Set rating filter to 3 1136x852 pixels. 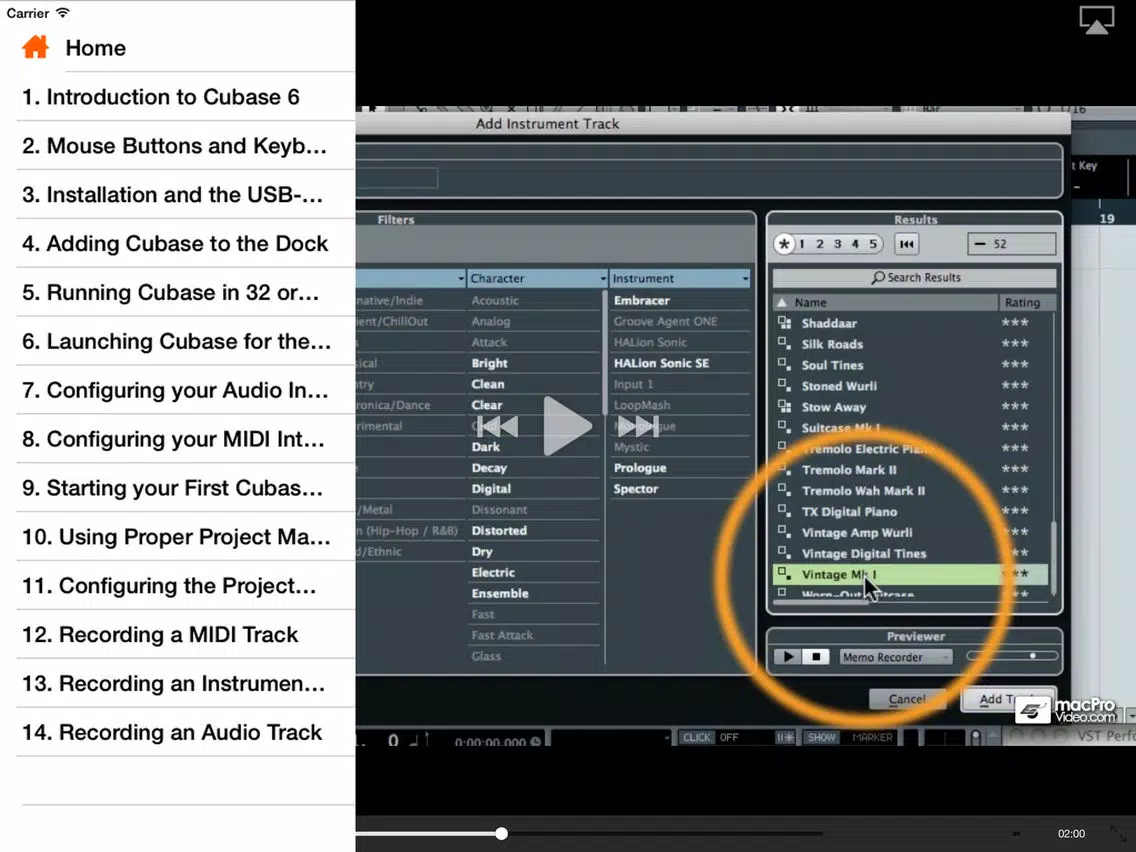(838, 244)
